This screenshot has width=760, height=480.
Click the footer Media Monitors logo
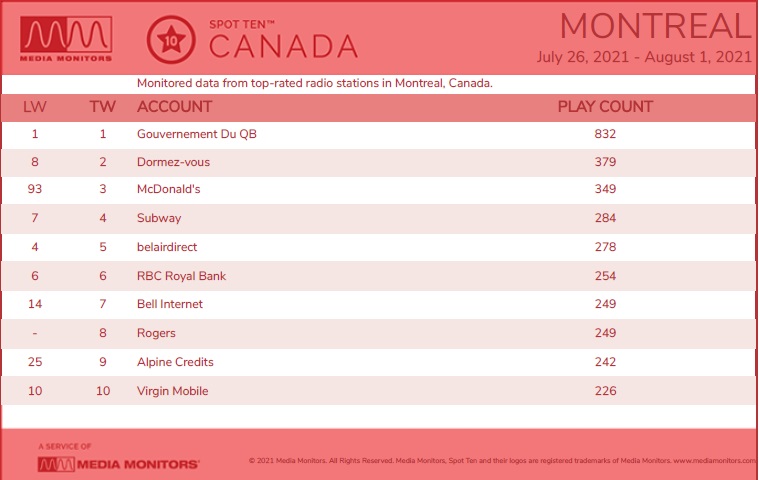tap(118, 464)
